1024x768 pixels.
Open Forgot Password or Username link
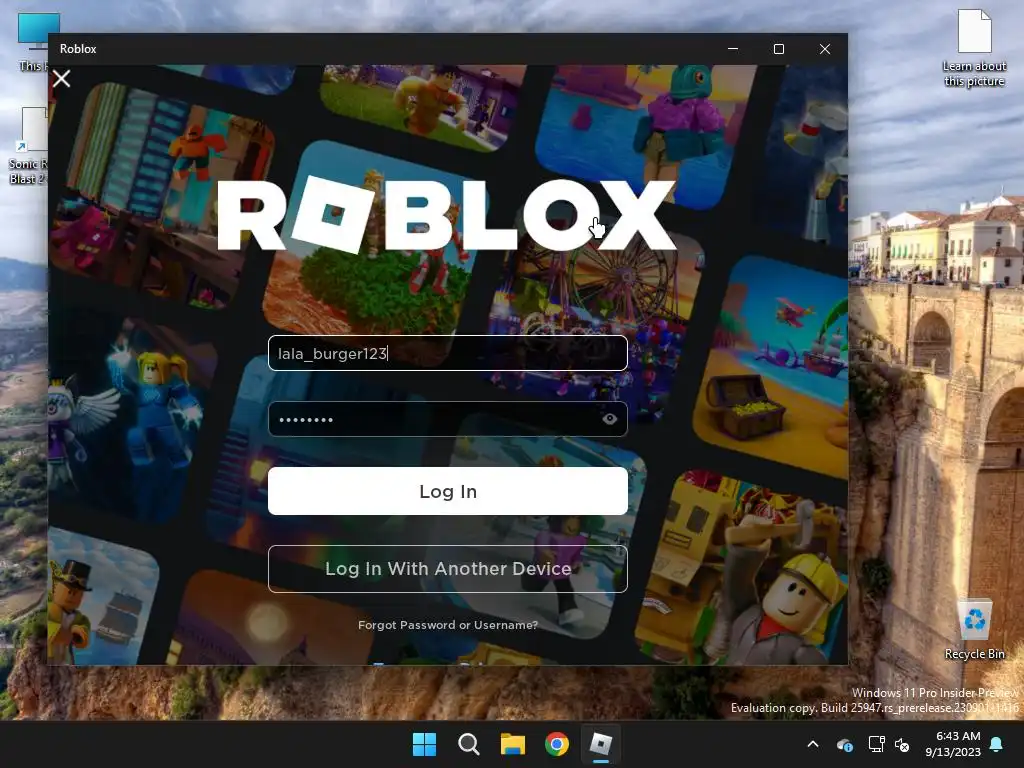click(x=447, y=625)
